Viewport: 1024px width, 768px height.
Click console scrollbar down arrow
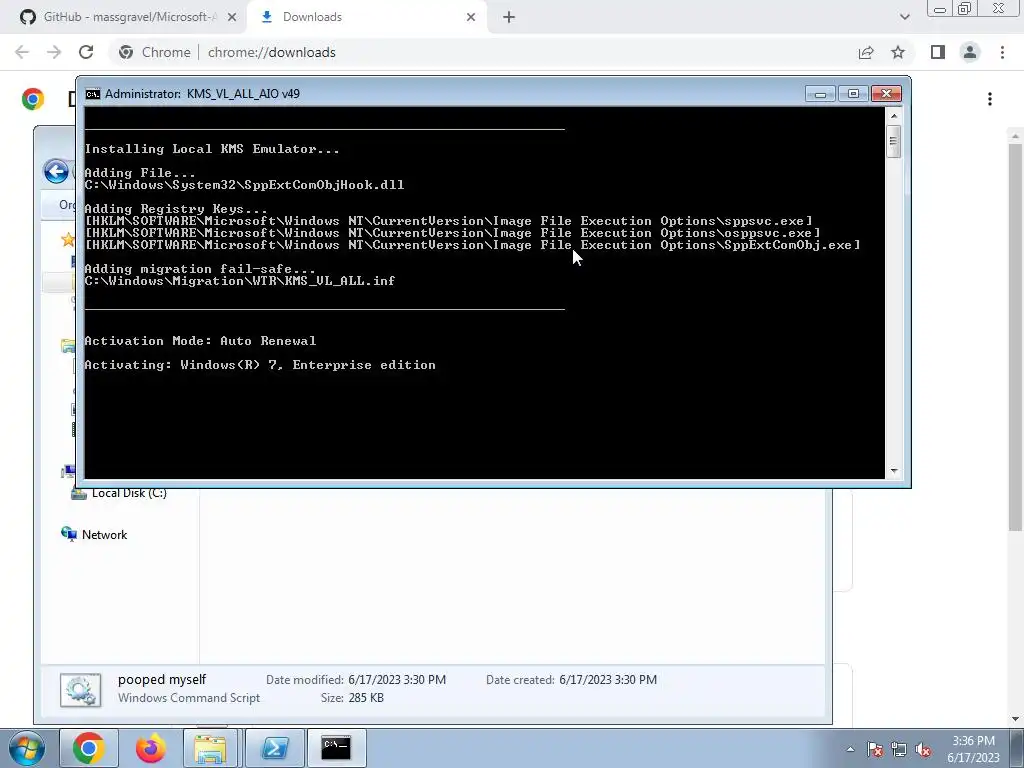click(x=894, y=471)
